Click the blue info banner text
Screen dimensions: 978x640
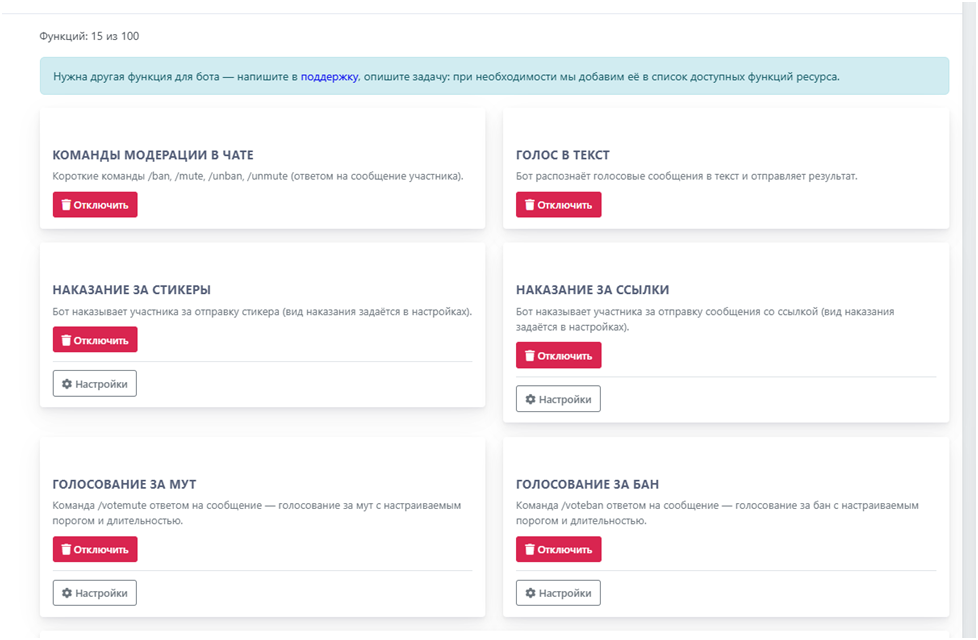click(446, 77)
